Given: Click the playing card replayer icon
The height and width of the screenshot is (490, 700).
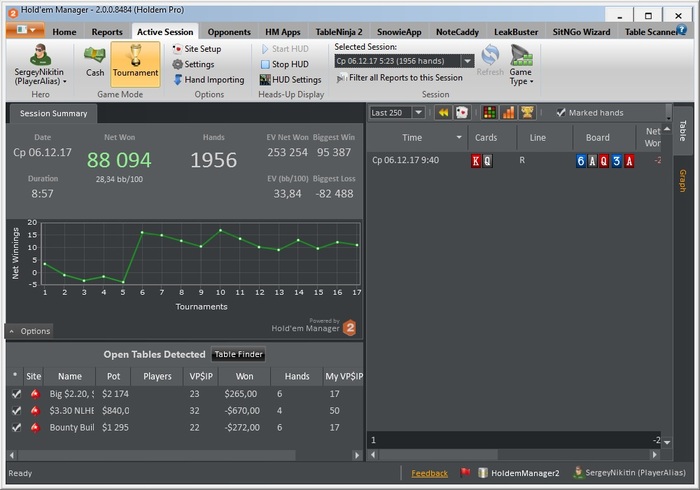Looking at the screenshot, I should pos(462,112).
